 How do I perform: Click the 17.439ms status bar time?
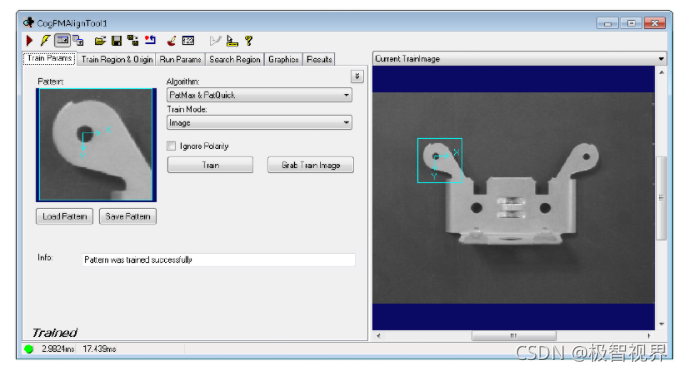(99, 349)
